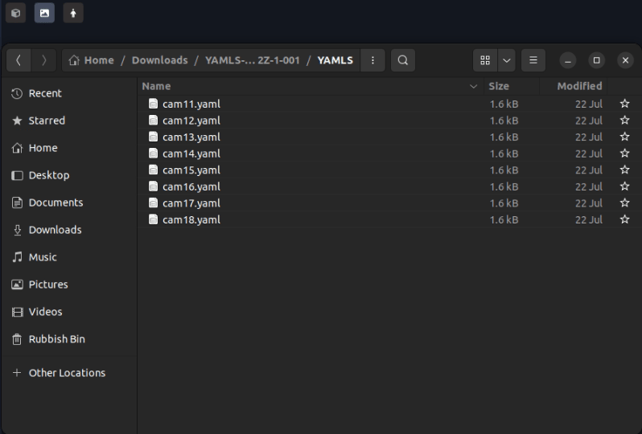Click the file icon of cam11.yaml

pos(153,104)
